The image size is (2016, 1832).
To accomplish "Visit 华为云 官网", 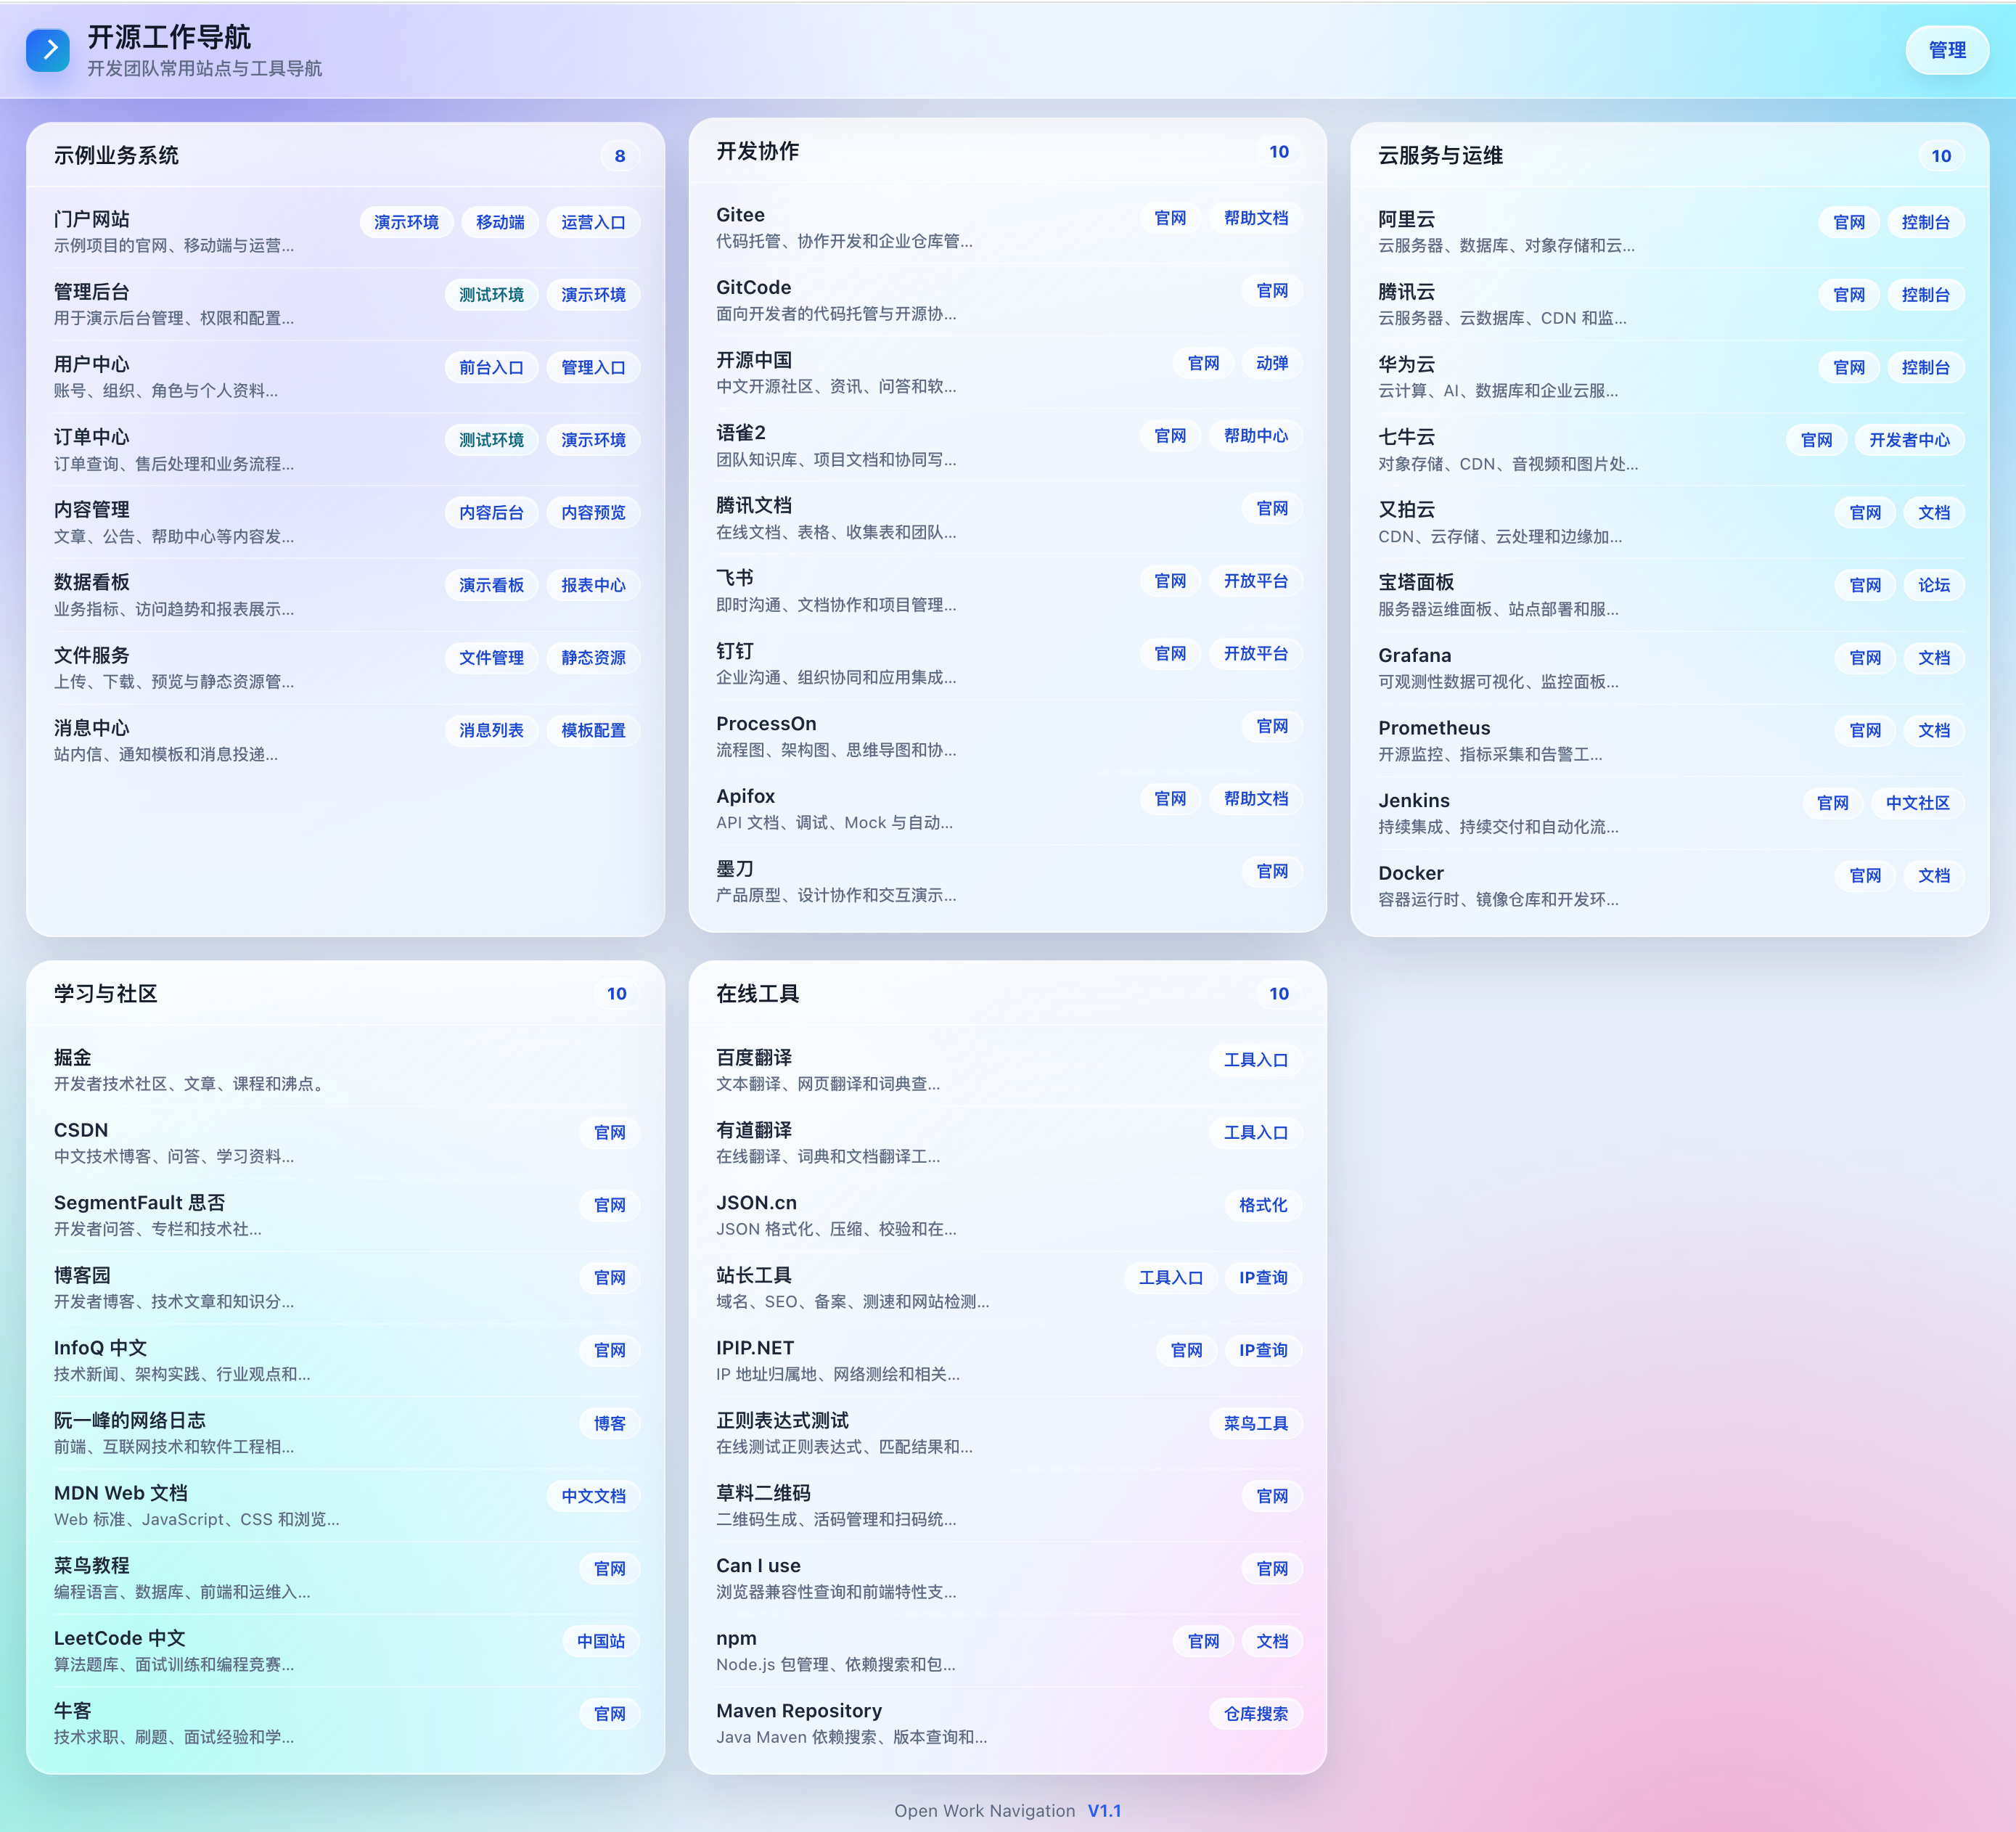I will pos(1849,367).
